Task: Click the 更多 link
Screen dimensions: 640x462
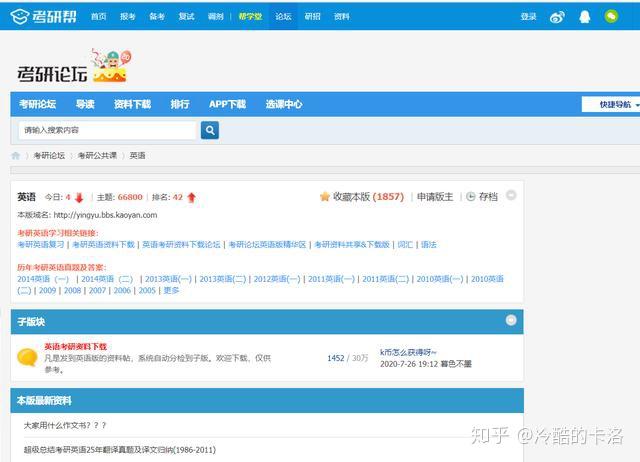Action: coord(171,290)
